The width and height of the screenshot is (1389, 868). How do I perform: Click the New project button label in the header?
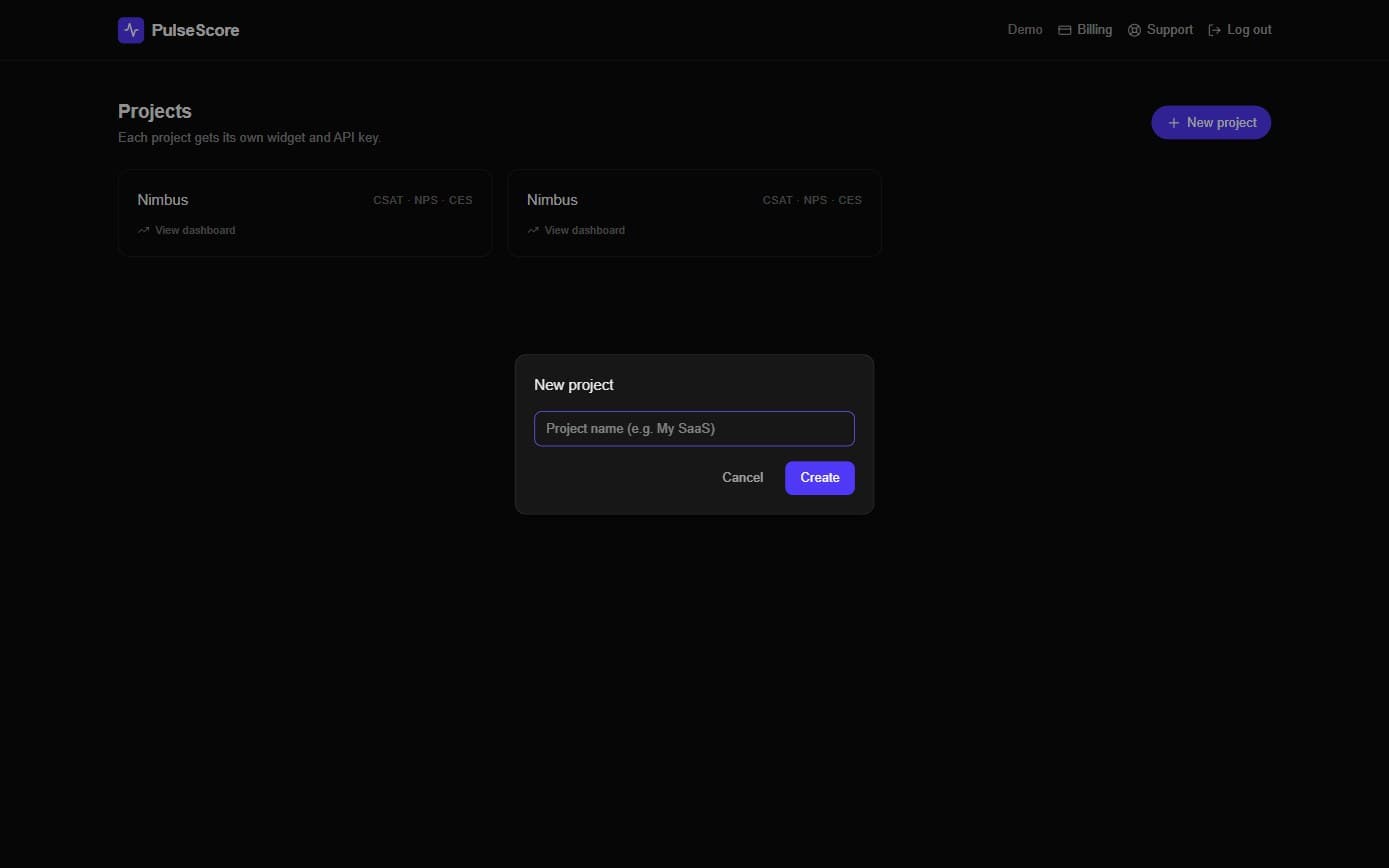[x=1222, y=123]
